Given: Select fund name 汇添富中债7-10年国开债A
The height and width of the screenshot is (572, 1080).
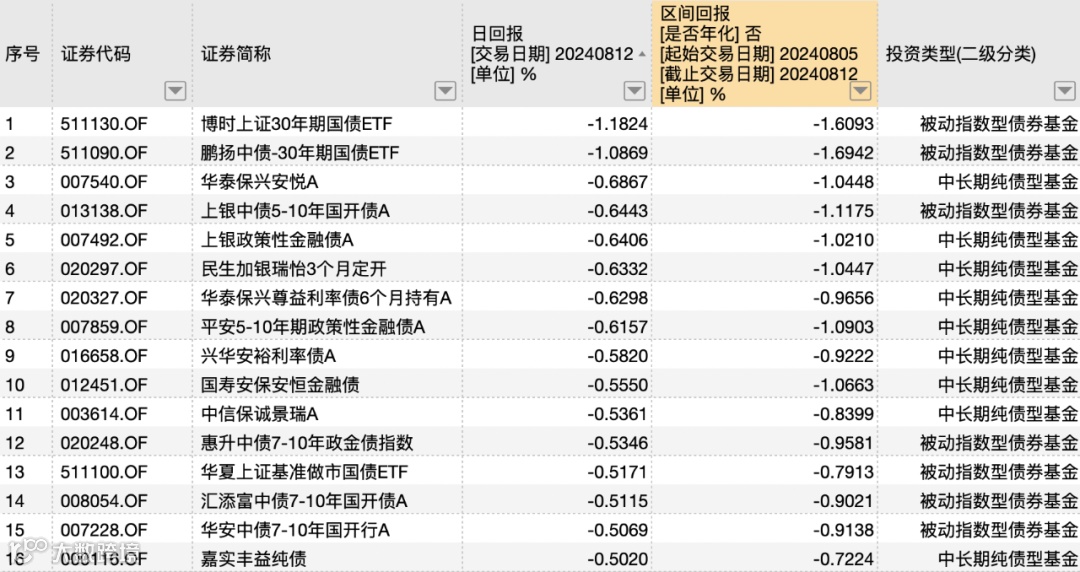Looking at the screenshot, I should tap(304, 501).
